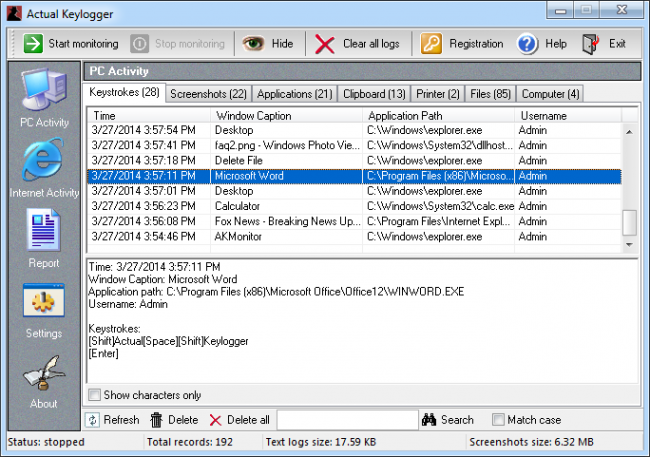Click the Status: stopped status bar entry
The height and width of the screenshot is (457, 650).
[46, 442]
